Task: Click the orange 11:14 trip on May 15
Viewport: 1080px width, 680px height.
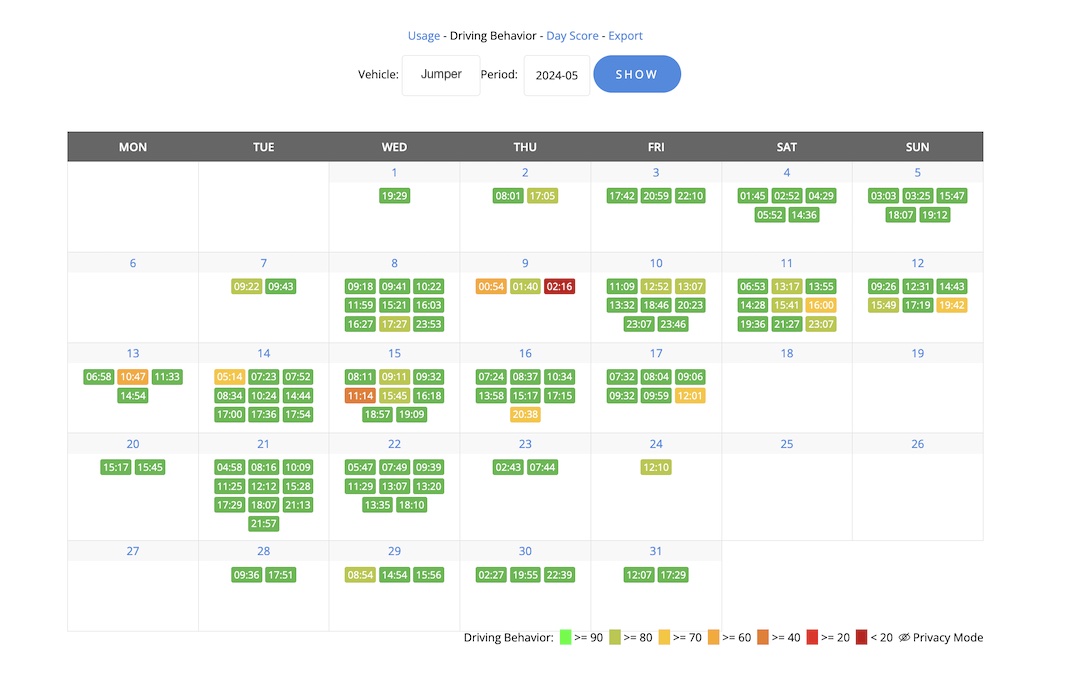Action: [x=360, y=396]
